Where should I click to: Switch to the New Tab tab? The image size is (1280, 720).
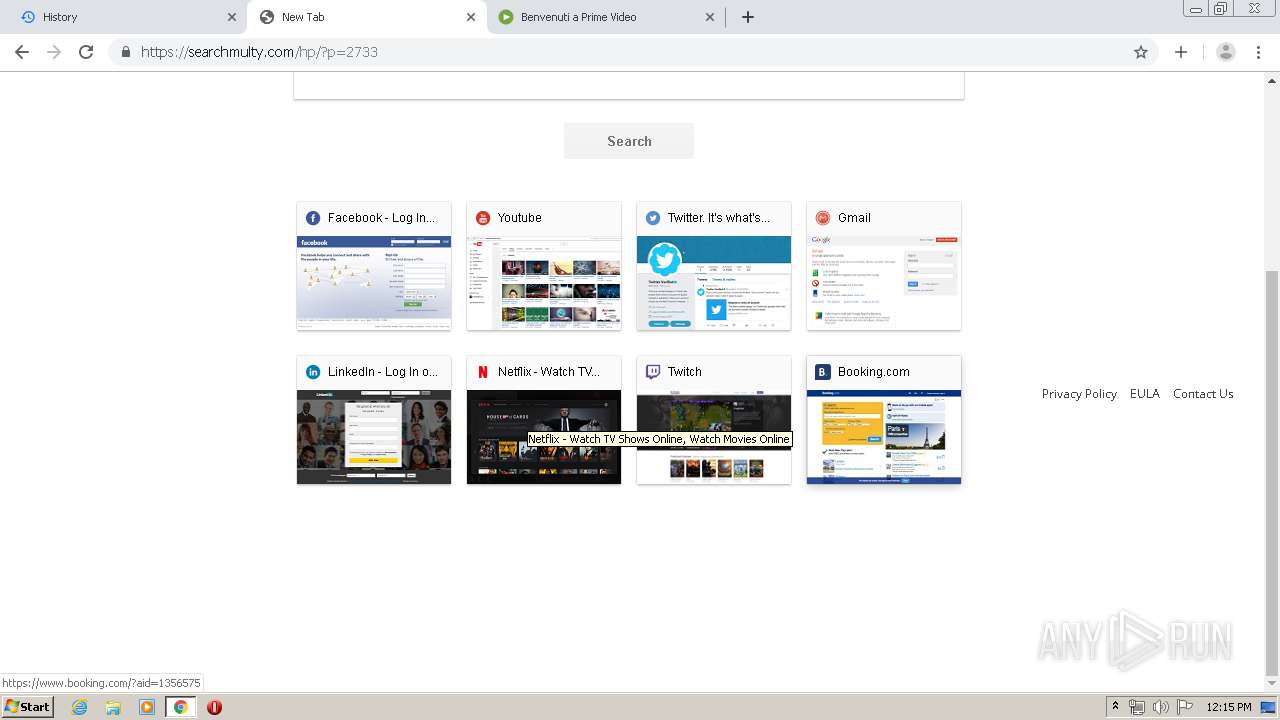point(365,17)
